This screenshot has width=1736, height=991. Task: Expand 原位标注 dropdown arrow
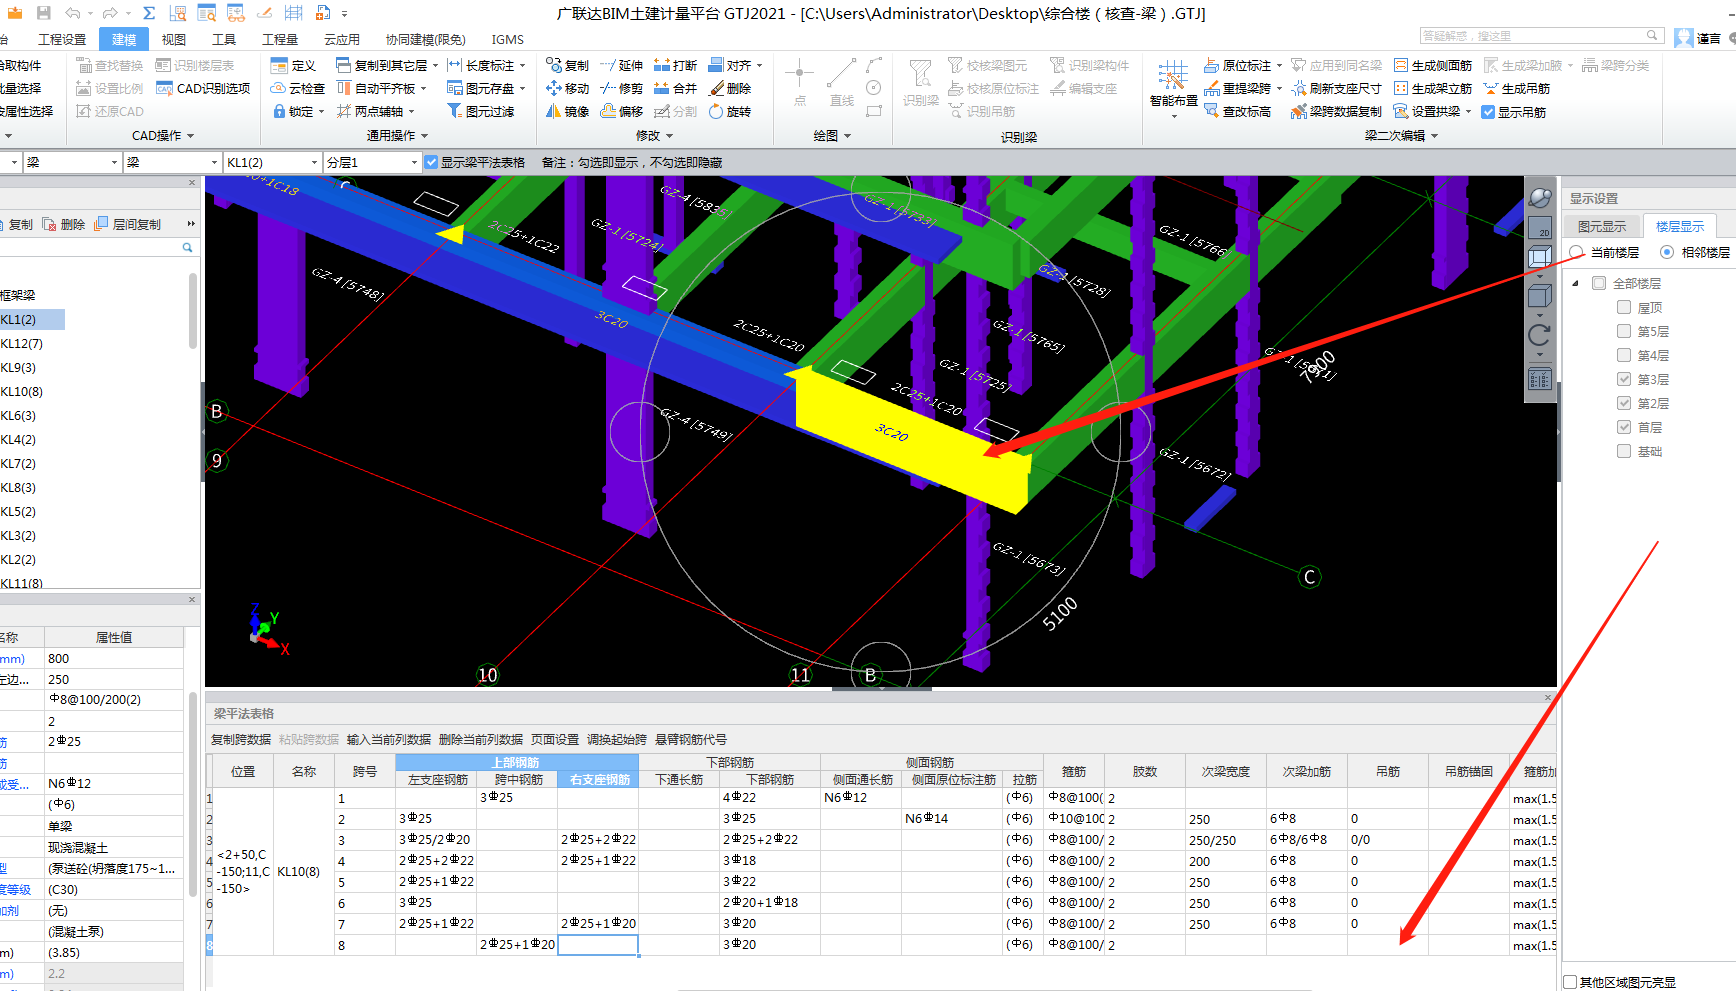pyautogui.click(x=1279, y=66)
